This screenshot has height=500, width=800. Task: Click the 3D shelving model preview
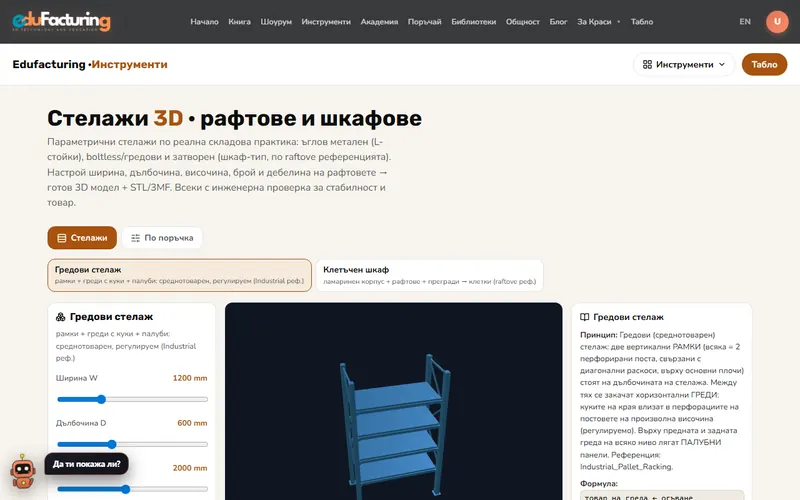pos(393,402)
